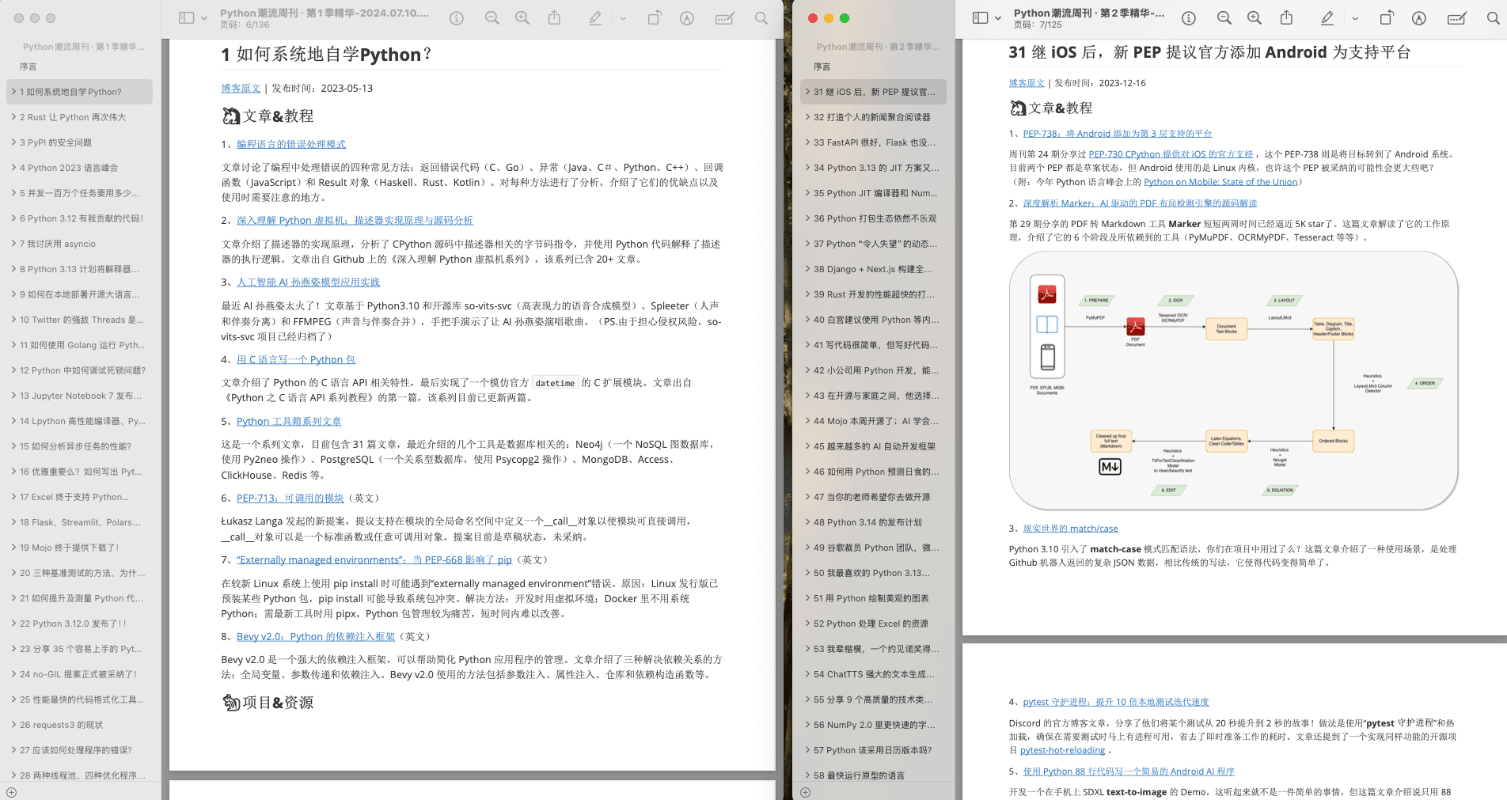Click Share icon in the left window toolbar
This screenshot has height=800, width=1507.
click(x=553, y=18)
